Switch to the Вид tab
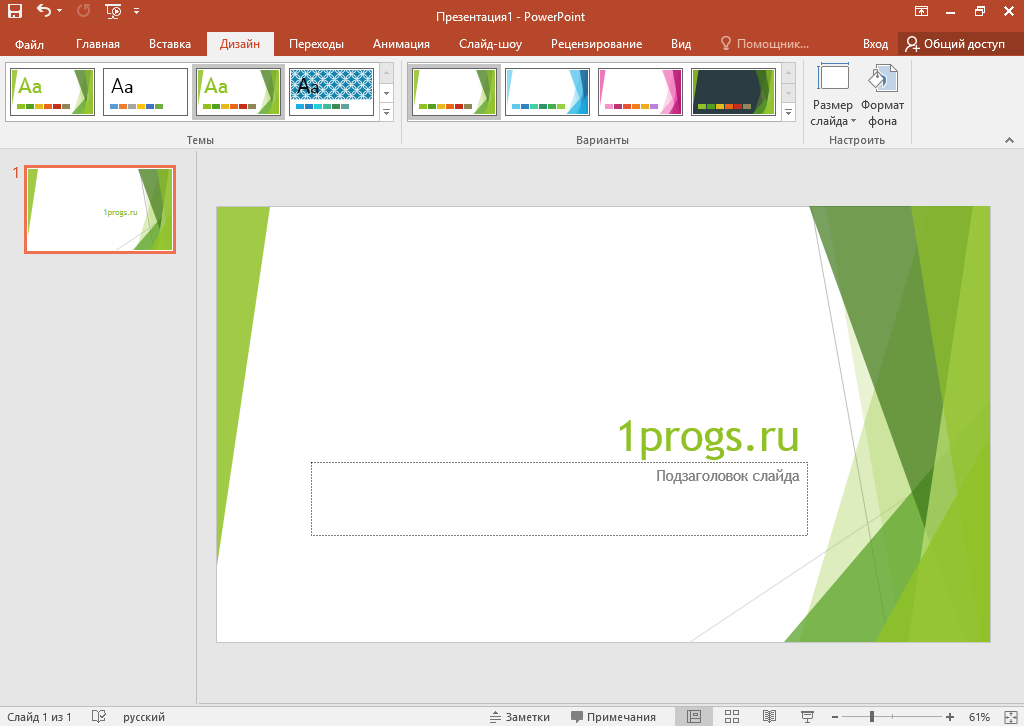The image size is (1024, 726). (x=680, y=44)
